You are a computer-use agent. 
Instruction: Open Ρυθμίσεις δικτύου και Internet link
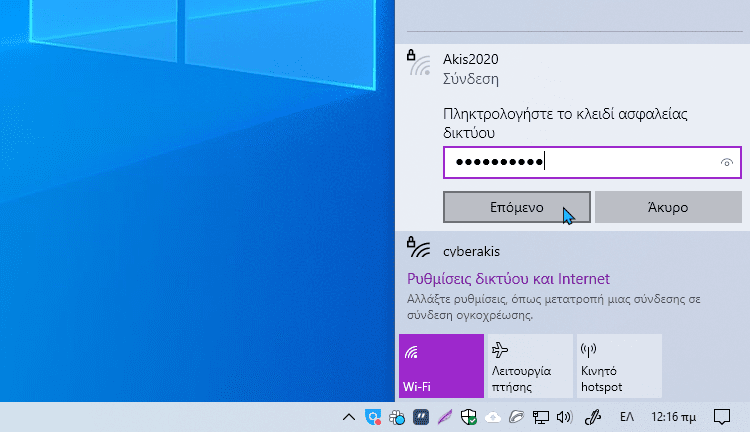pos(508,278)
